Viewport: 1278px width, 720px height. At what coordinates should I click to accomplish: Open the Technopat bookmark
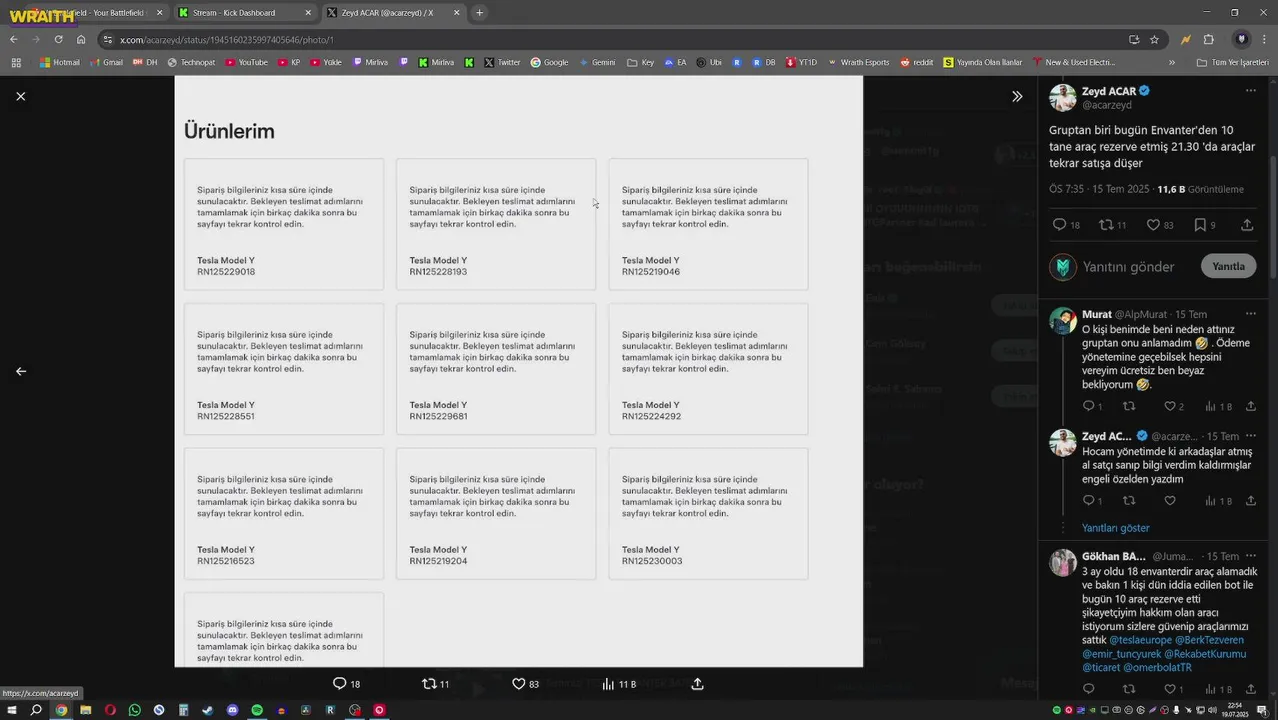point(191,62)
